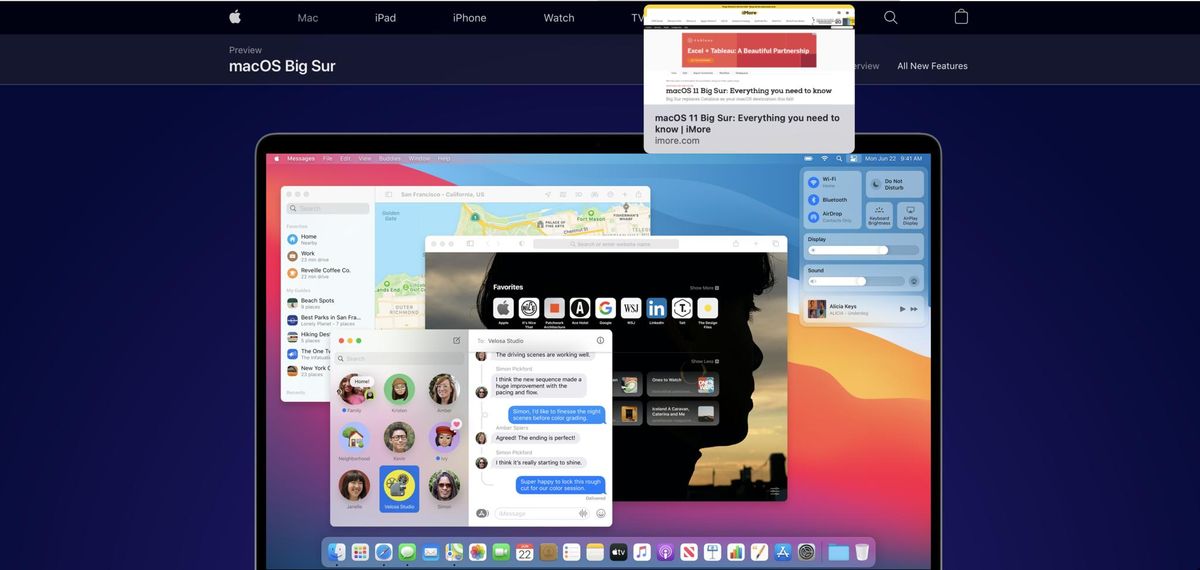Open Launchpad from the Dock
The width and height of the screenshot is (1200, 570).
[x=360, y=552]
